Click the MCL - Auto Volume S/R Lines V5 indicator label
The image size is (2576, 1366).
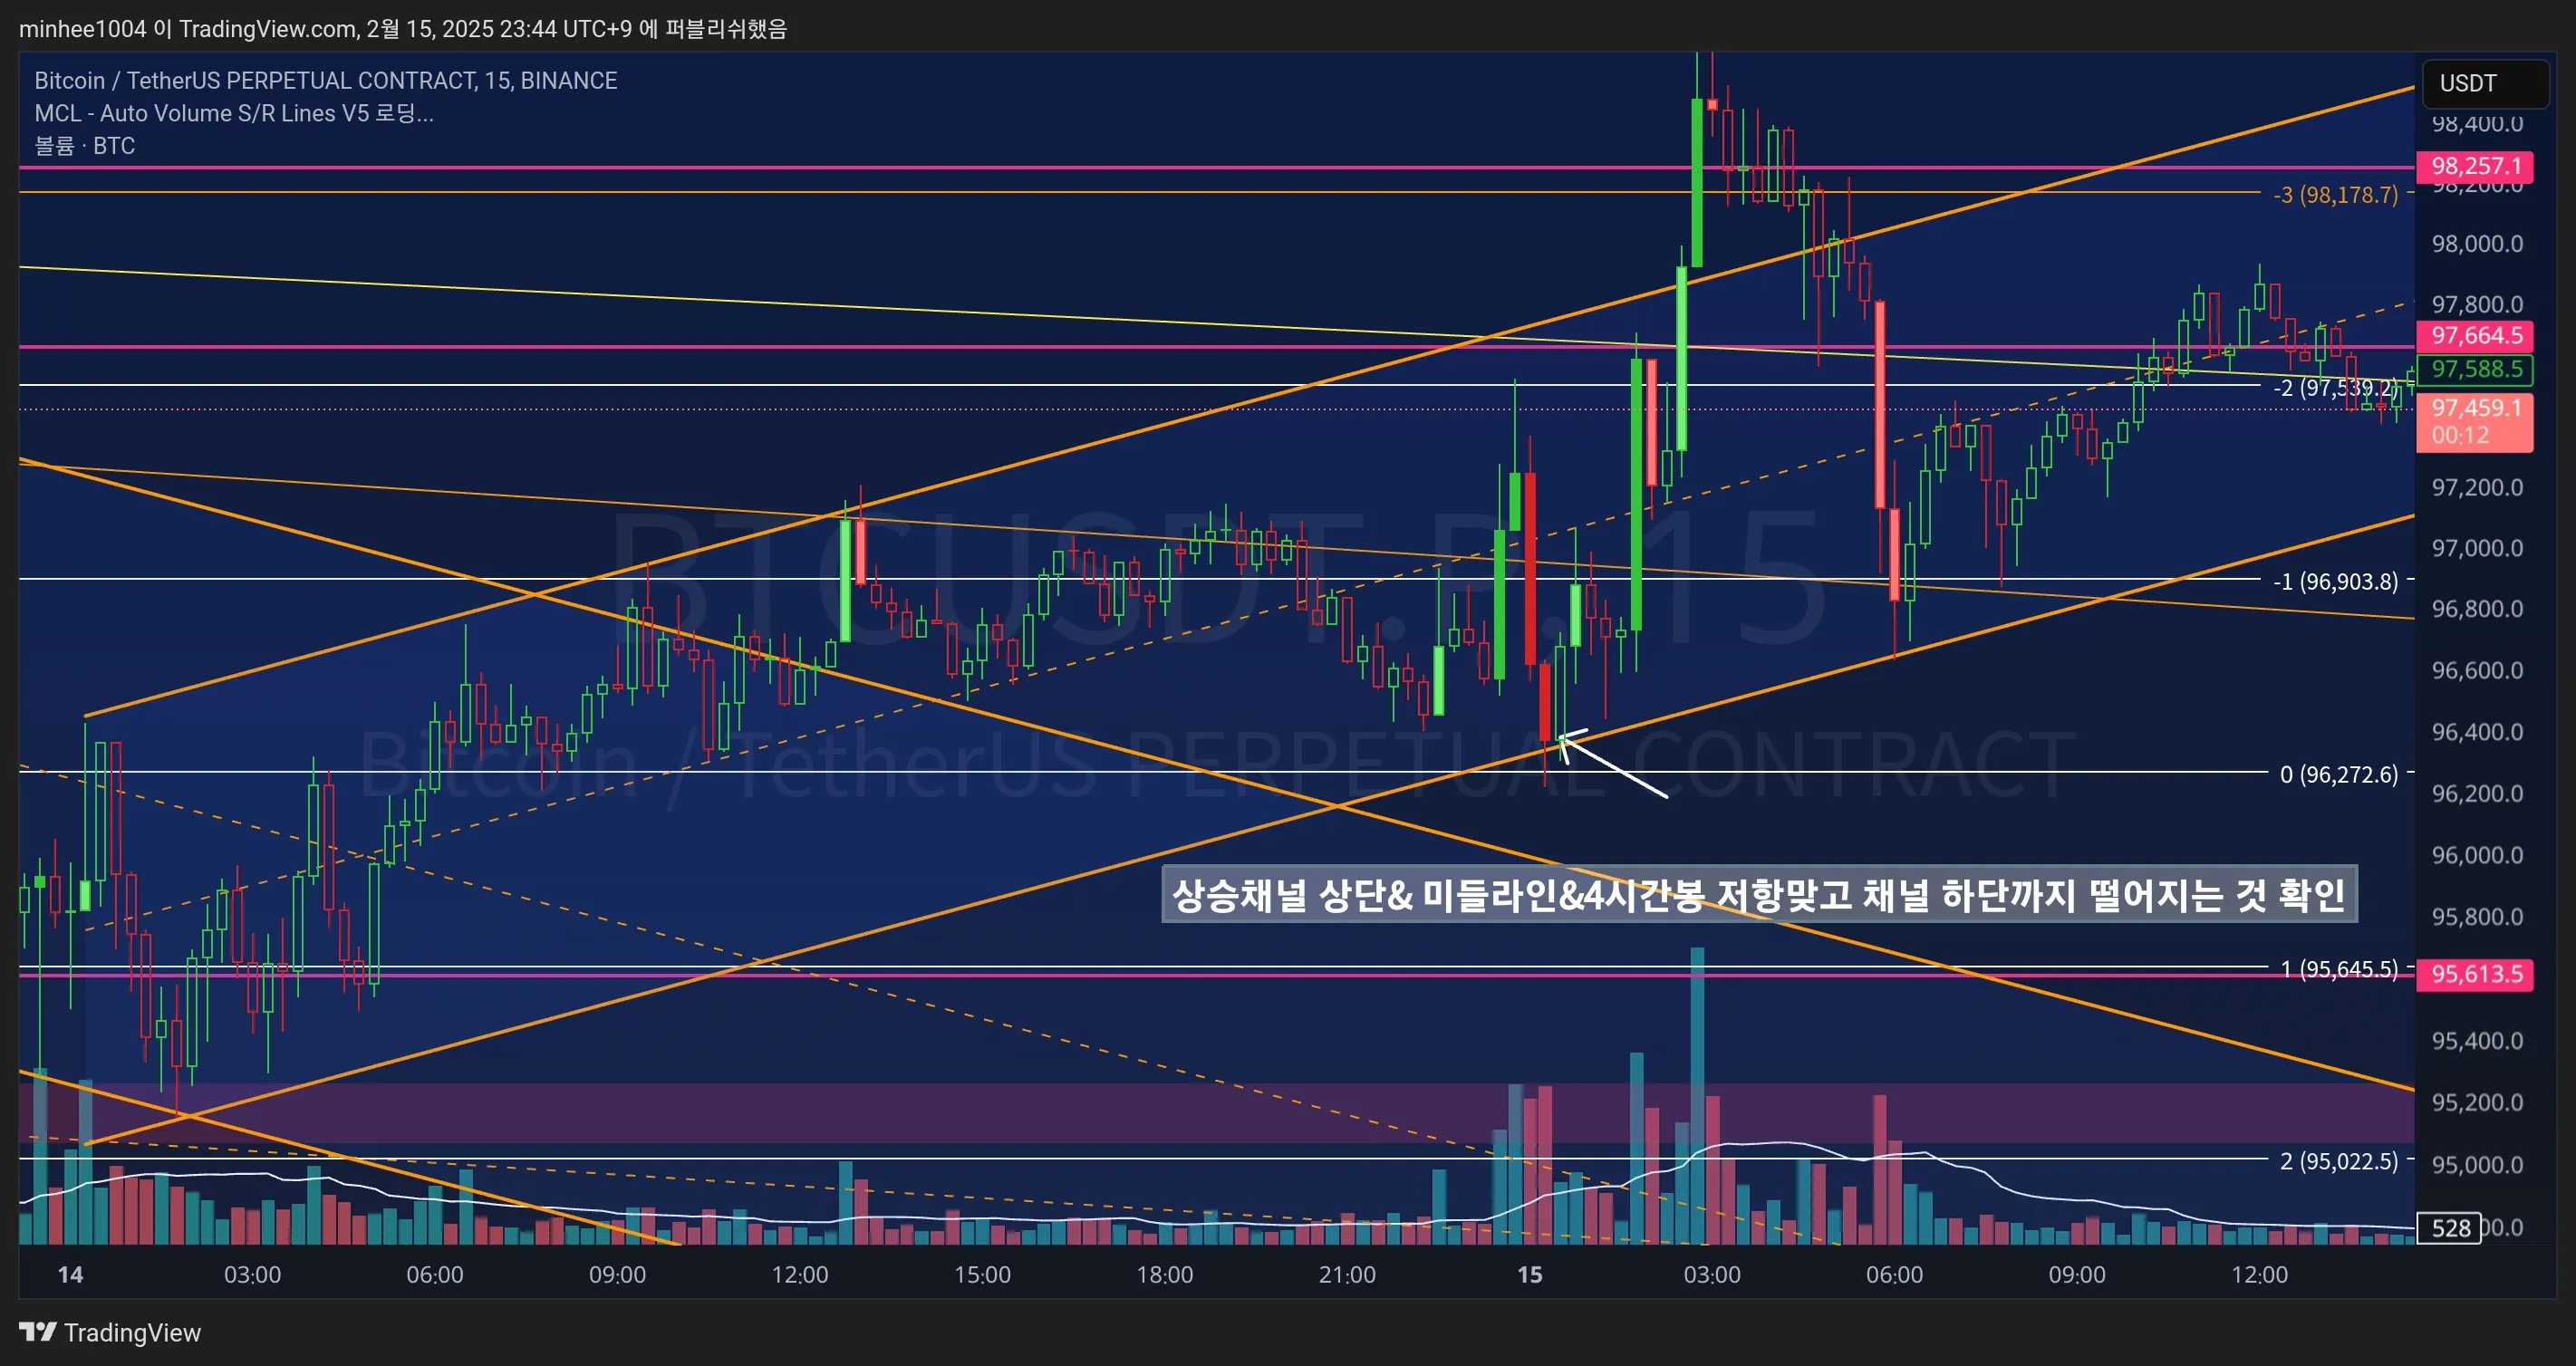coord(234,113)
